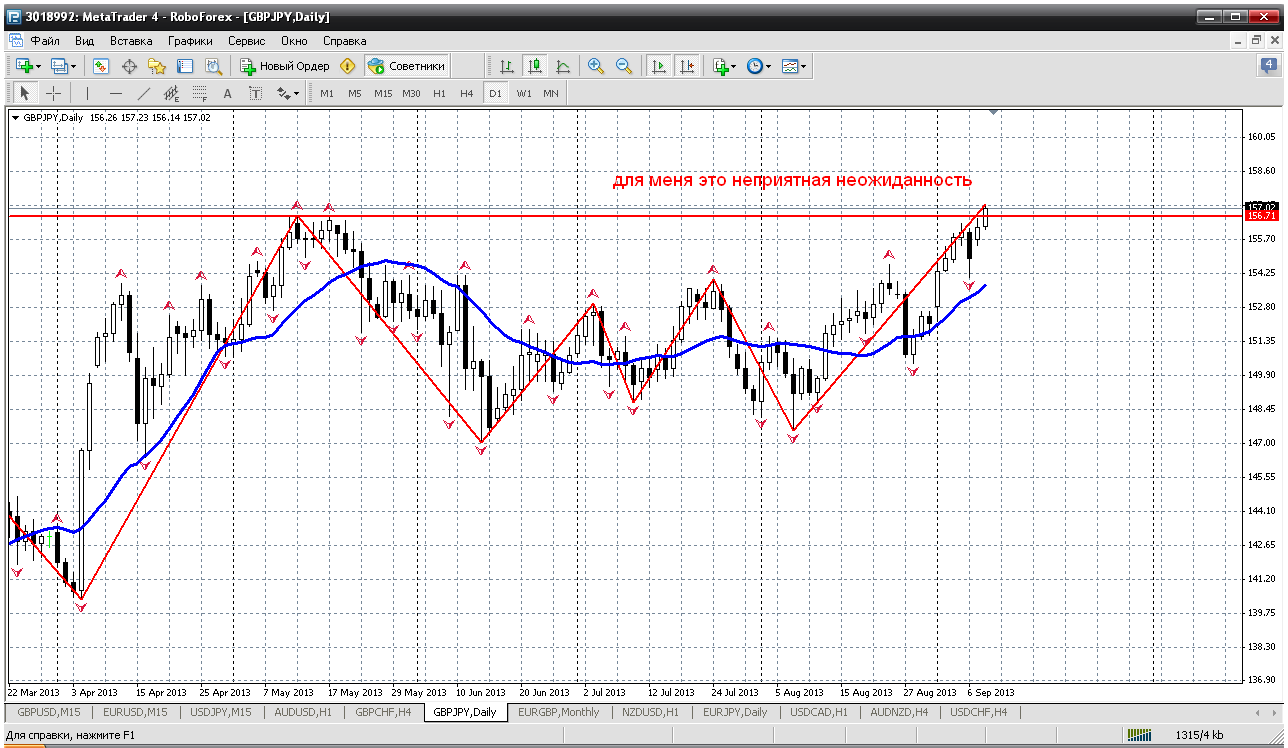
Task: Open the Сервис menu
Action: [x=247, y=41]
